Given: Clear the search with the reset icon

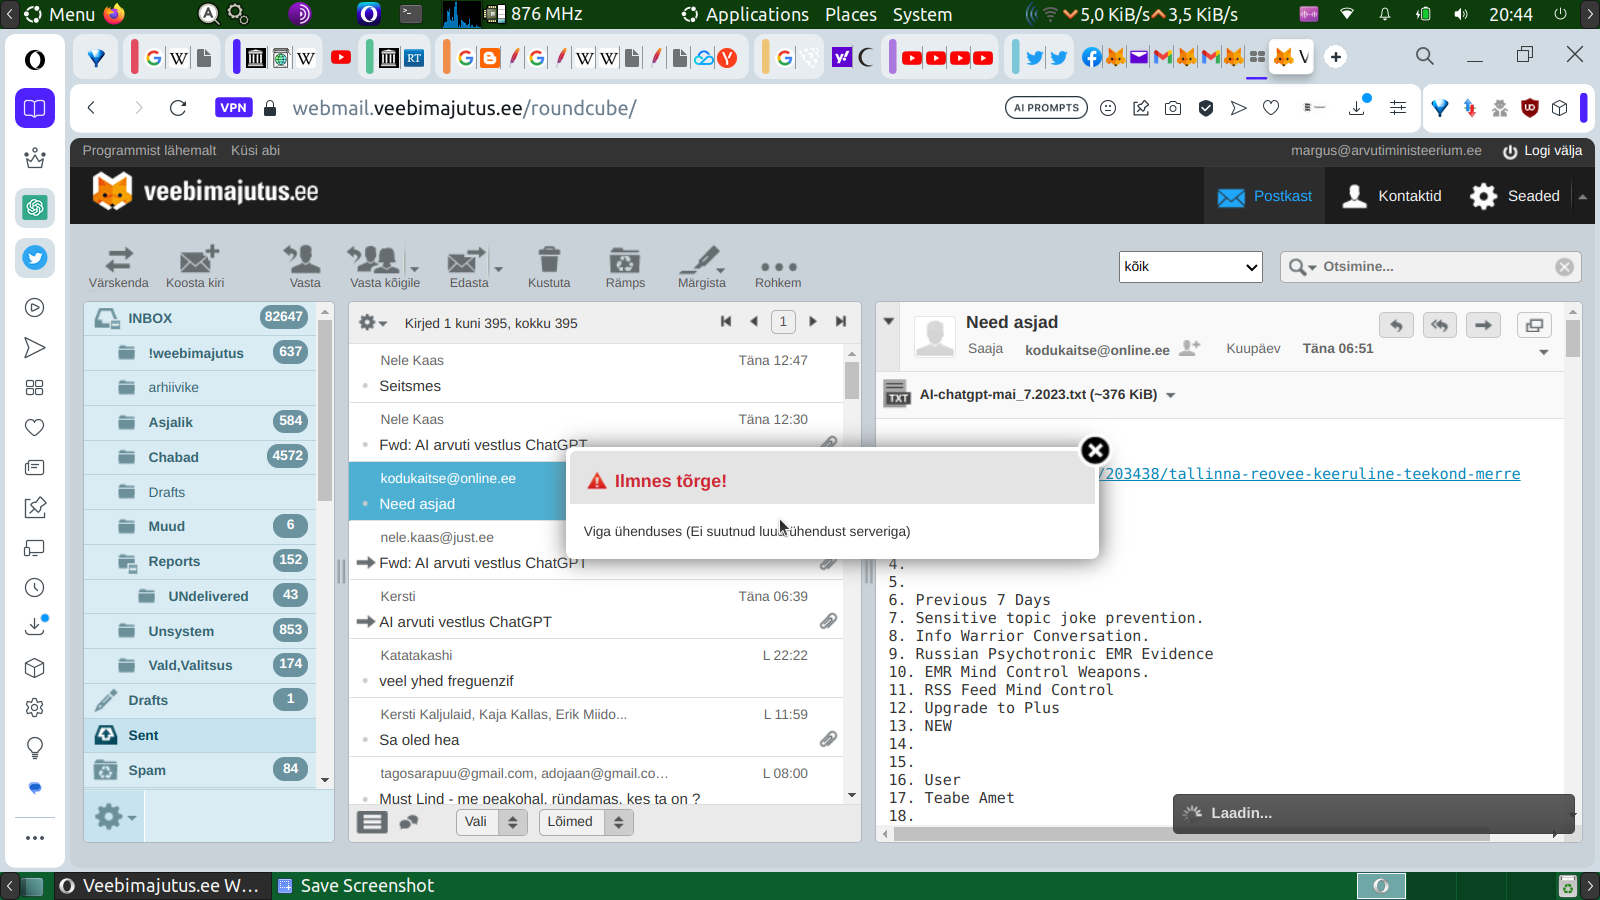Looking at the screenshot, I should point(1564,267).
